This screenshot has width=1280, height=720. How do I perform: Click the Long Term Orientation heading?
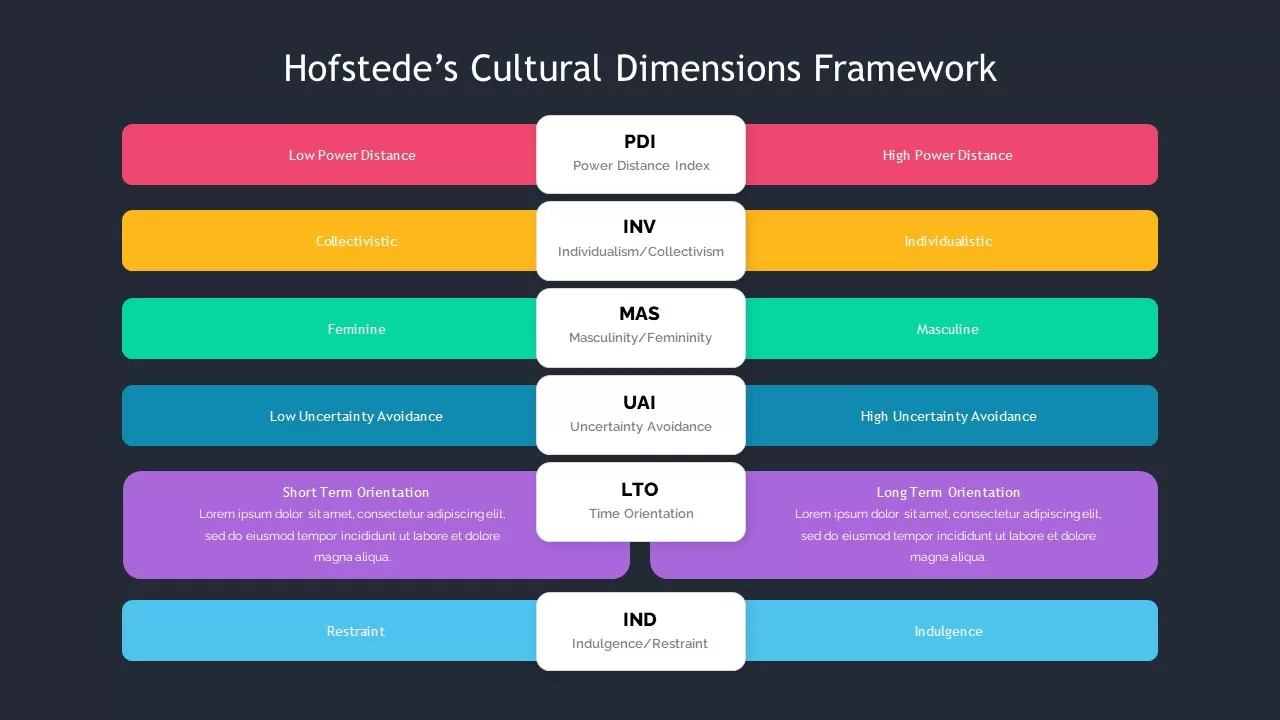(948, 492)
